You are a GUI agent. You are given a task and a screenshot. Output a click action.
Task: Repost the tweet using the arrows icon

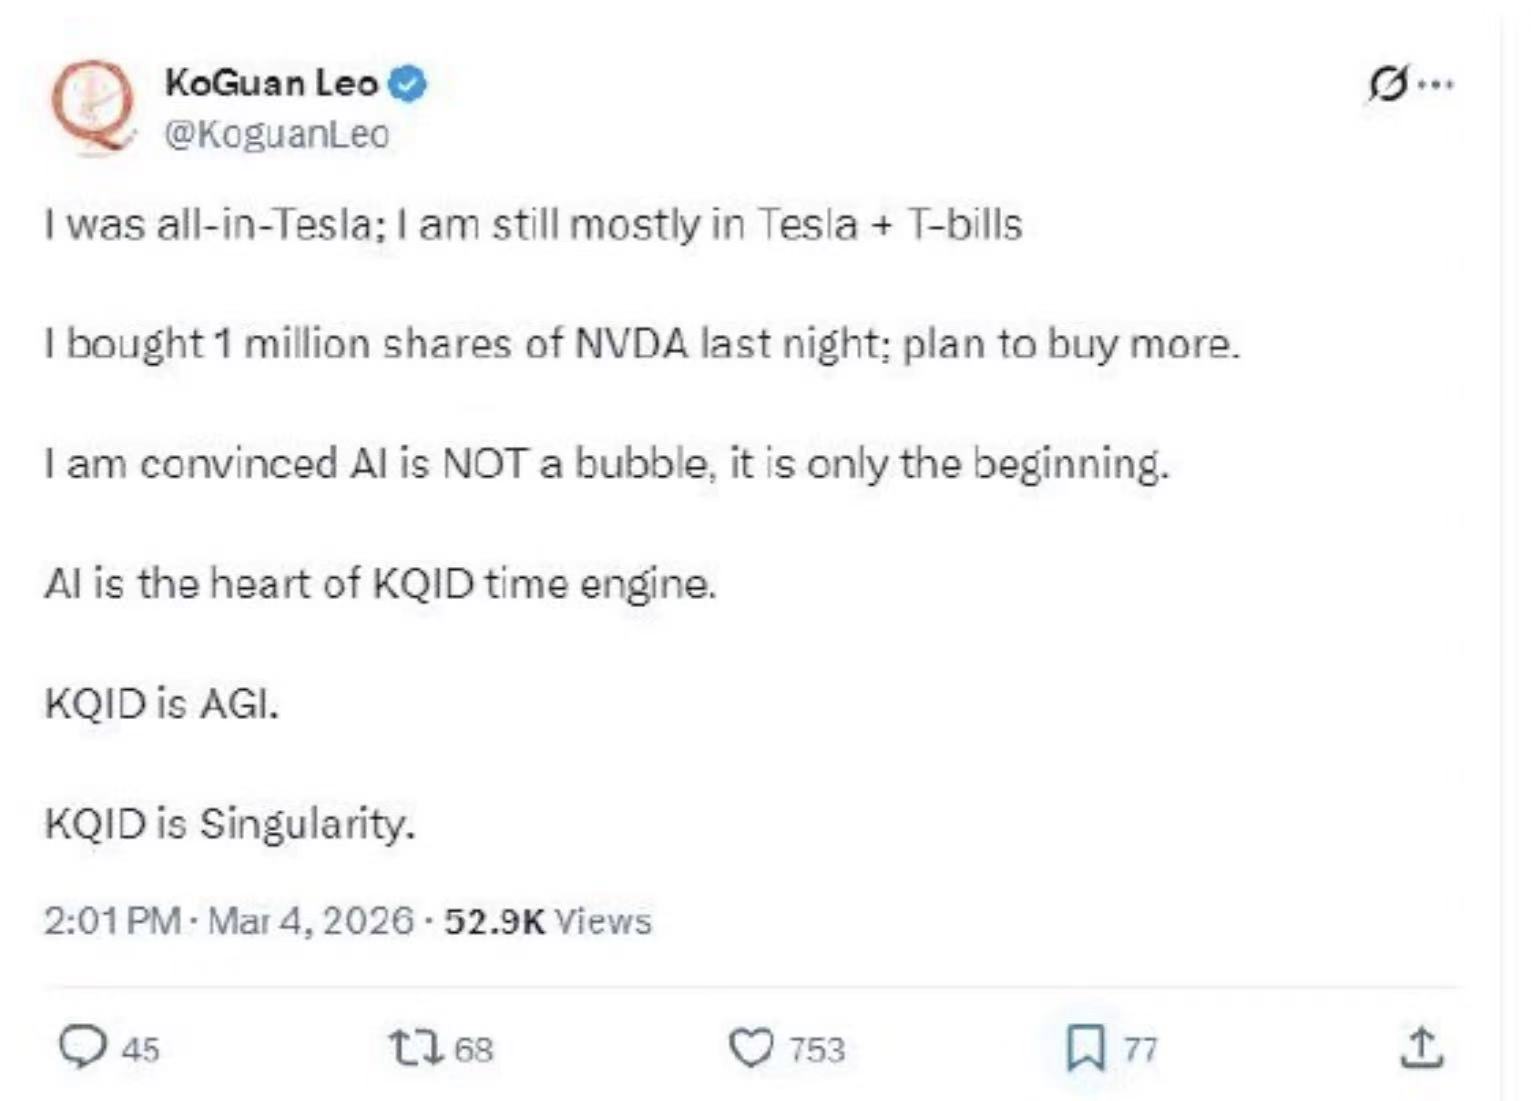(416, 1047)
